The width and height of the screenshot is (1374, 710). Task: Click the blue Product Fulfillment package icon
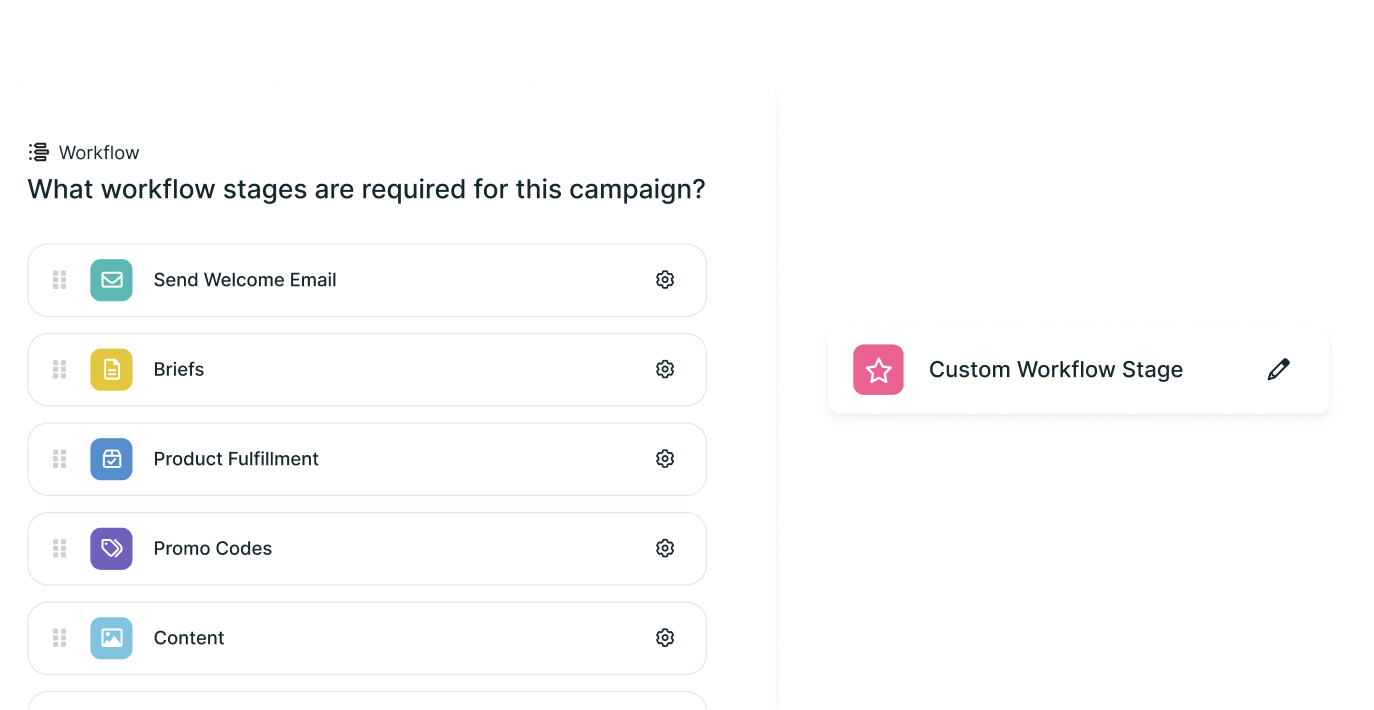click(111, 459)
